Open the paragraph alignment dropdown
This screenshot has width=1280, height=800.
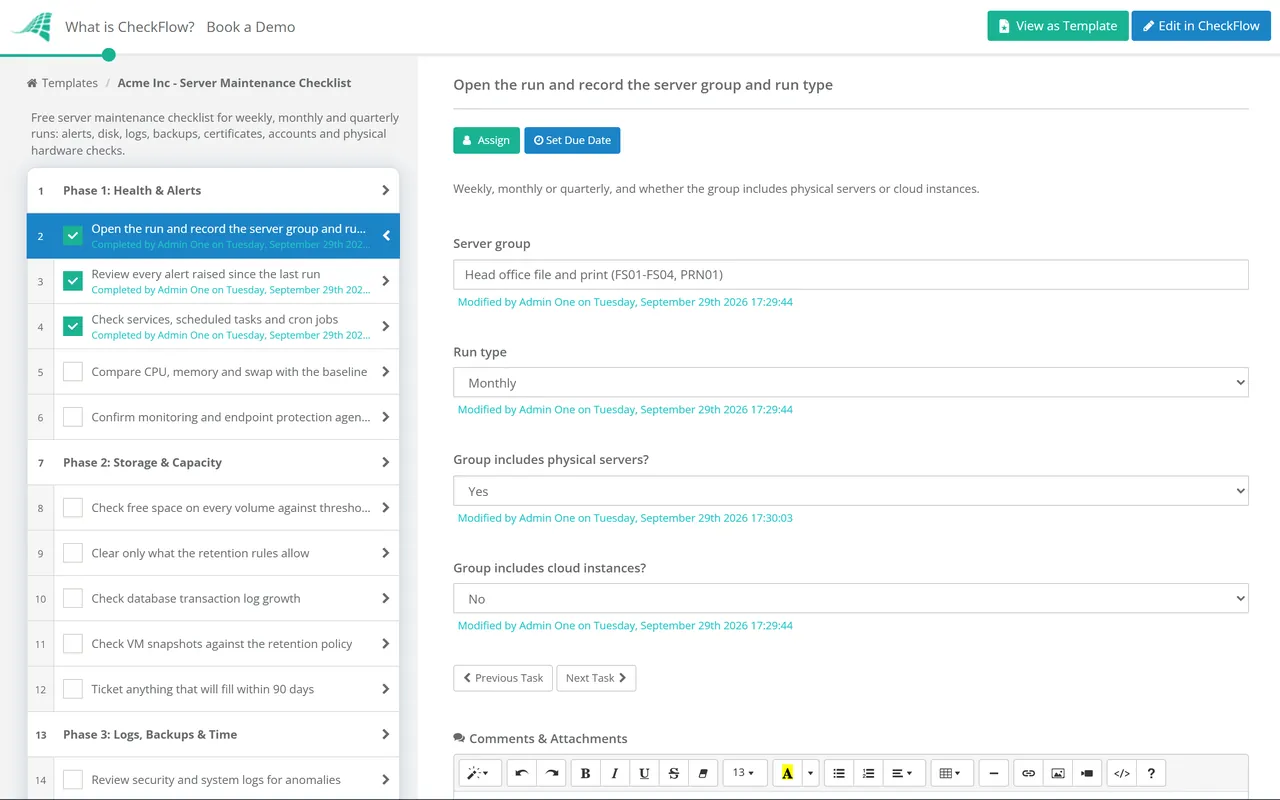[902, 773]
